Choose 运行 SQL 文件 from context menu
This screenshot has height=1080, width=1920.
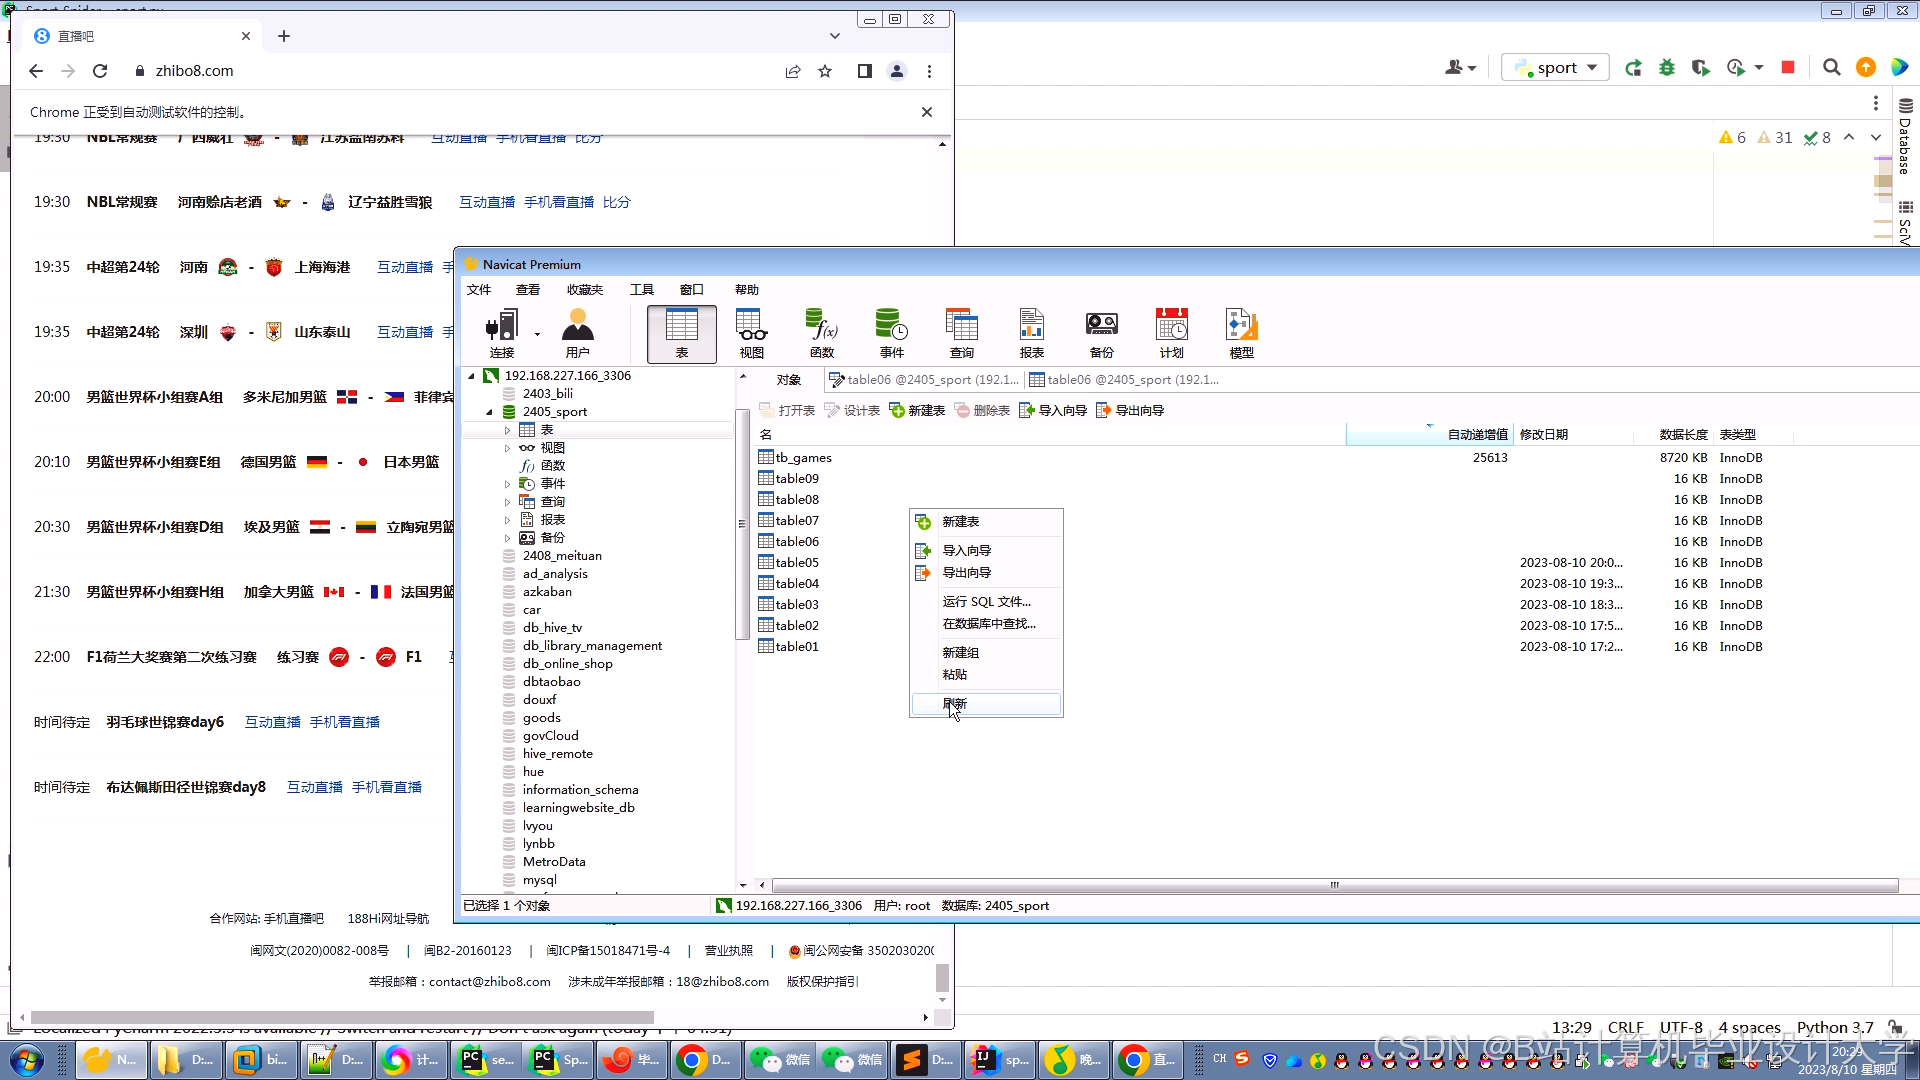(x=986, y=601)
